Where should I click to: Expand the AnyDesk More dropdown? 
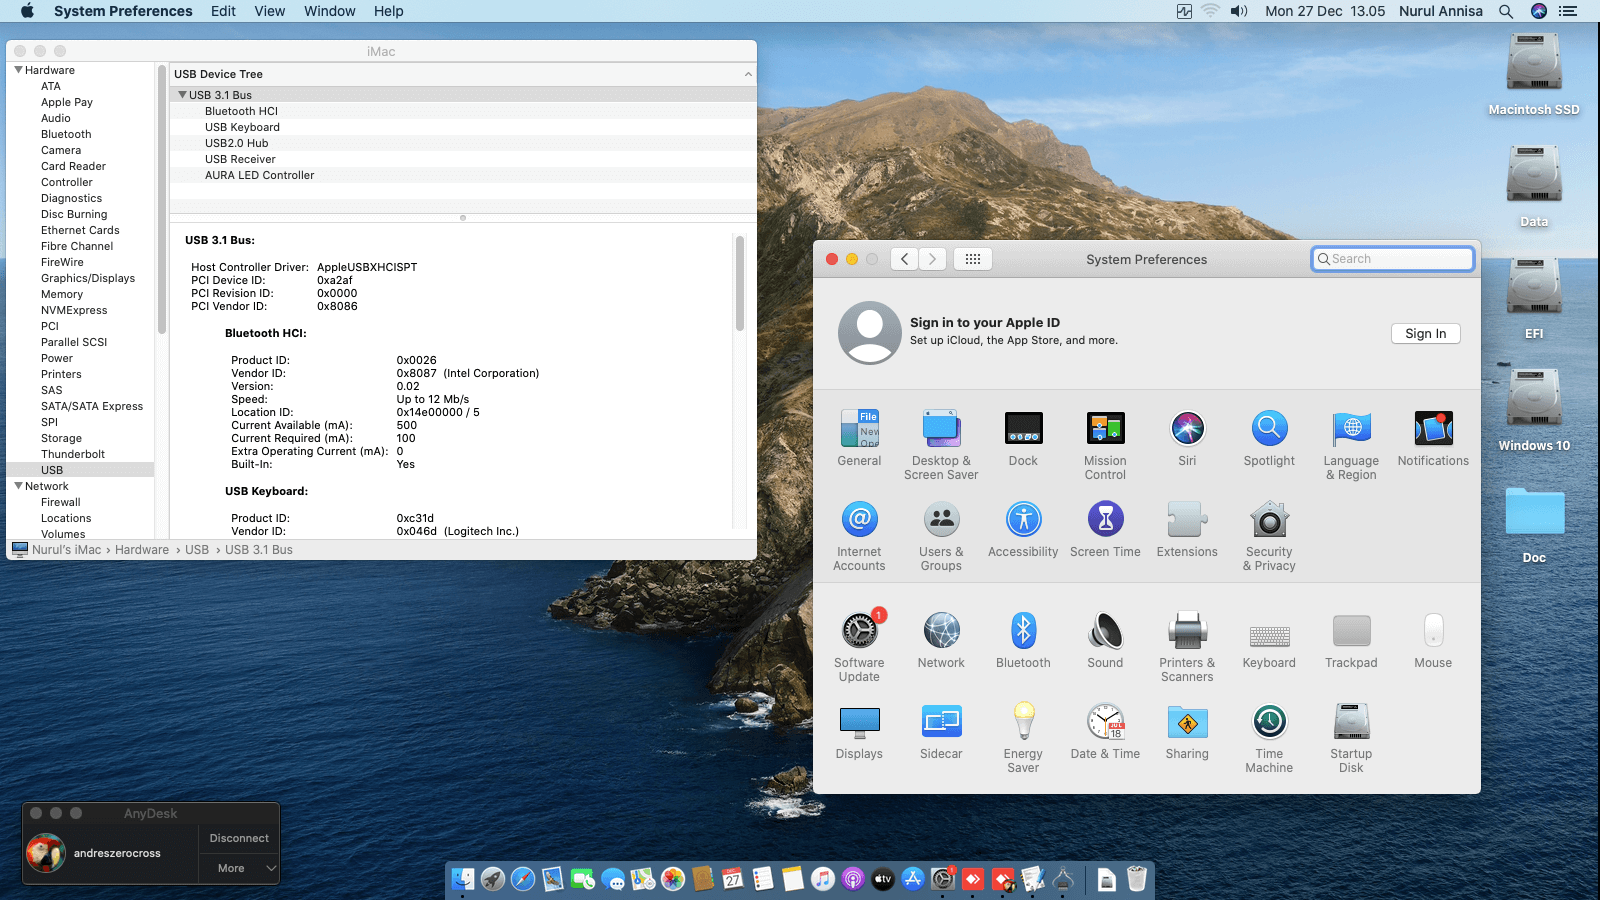(239, 868)
